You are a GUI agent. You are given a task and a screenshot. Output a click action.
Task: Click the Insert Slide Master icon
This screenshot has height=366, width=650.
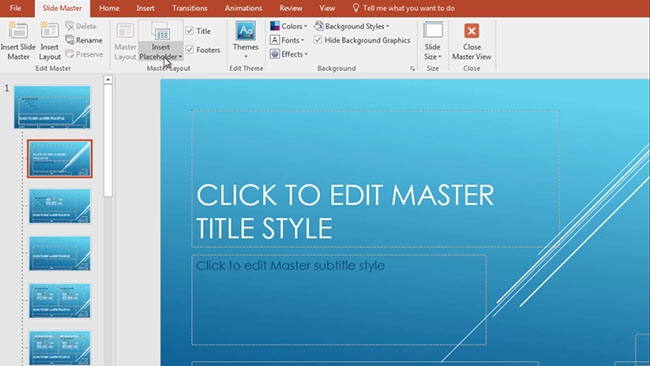pos(18,31)
